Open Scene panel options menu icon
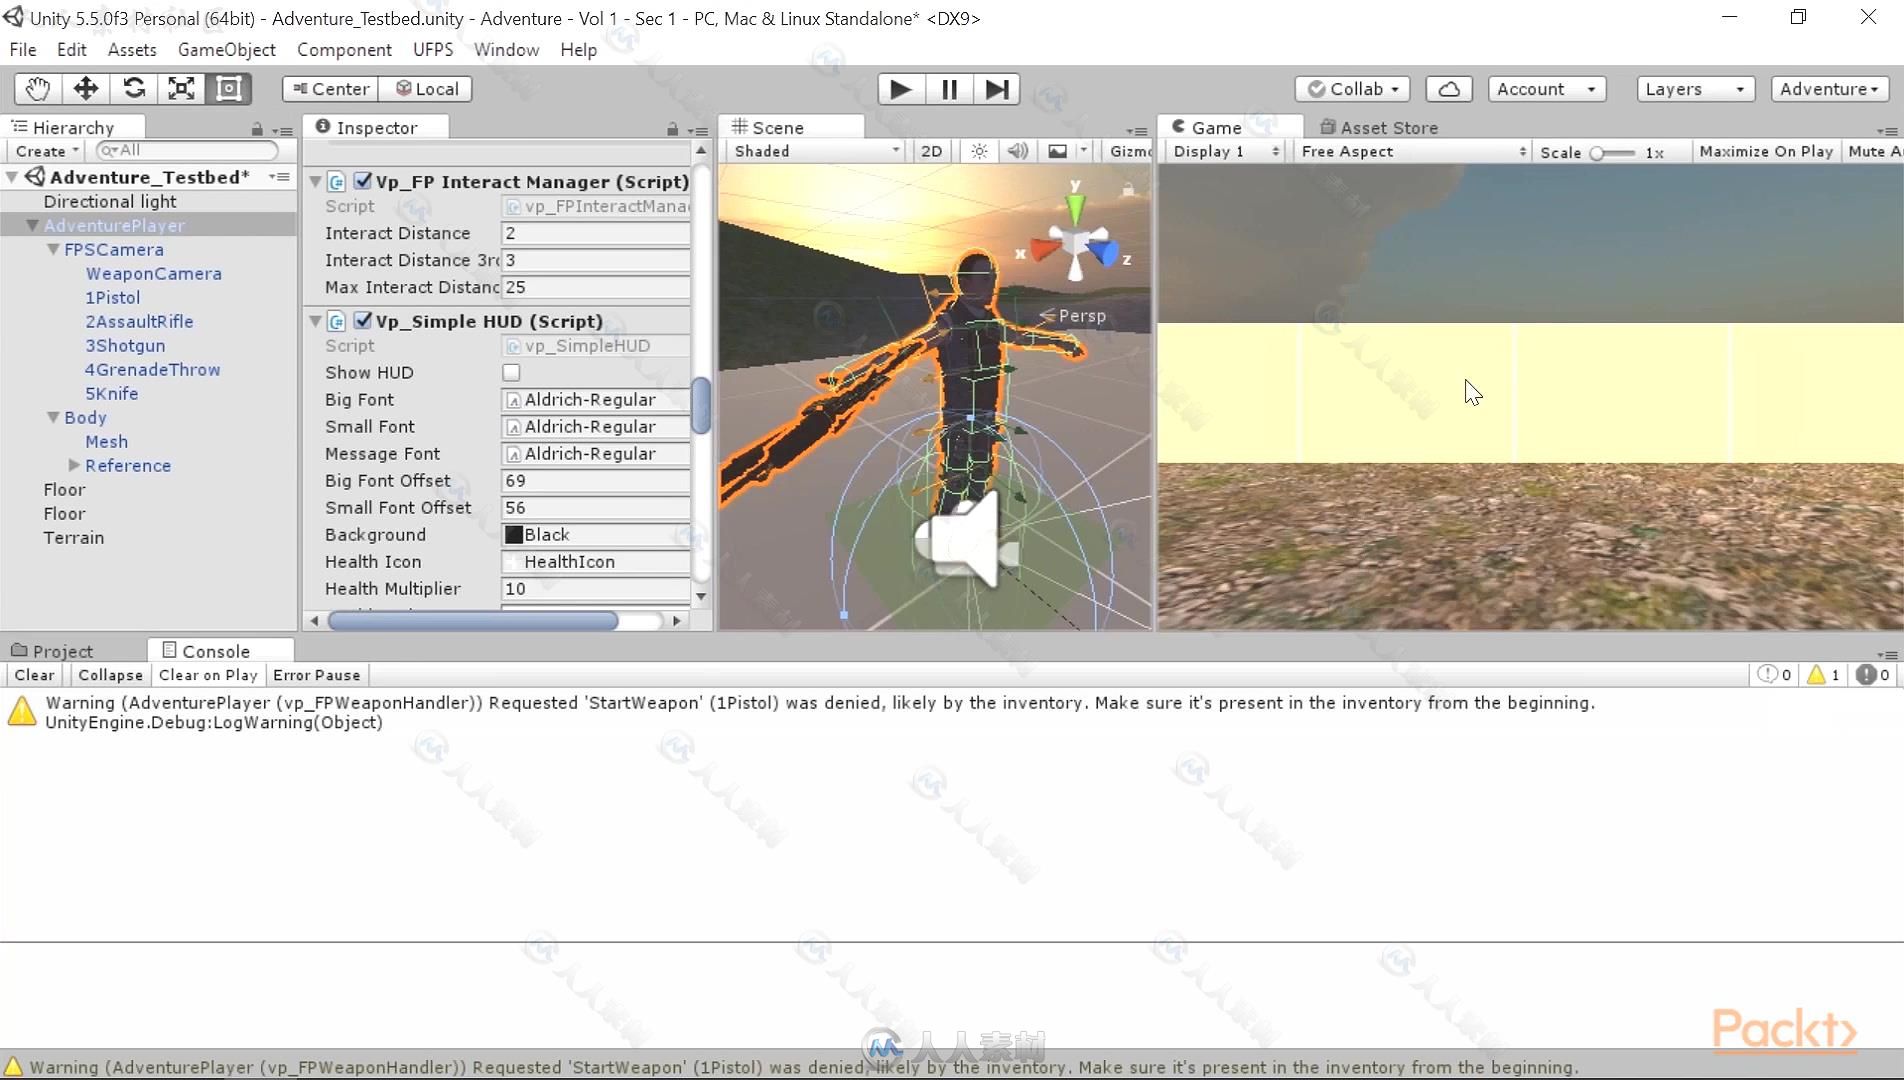Image resolution: width=1904 pixels, height=1080 pixels. [1137, 130]
